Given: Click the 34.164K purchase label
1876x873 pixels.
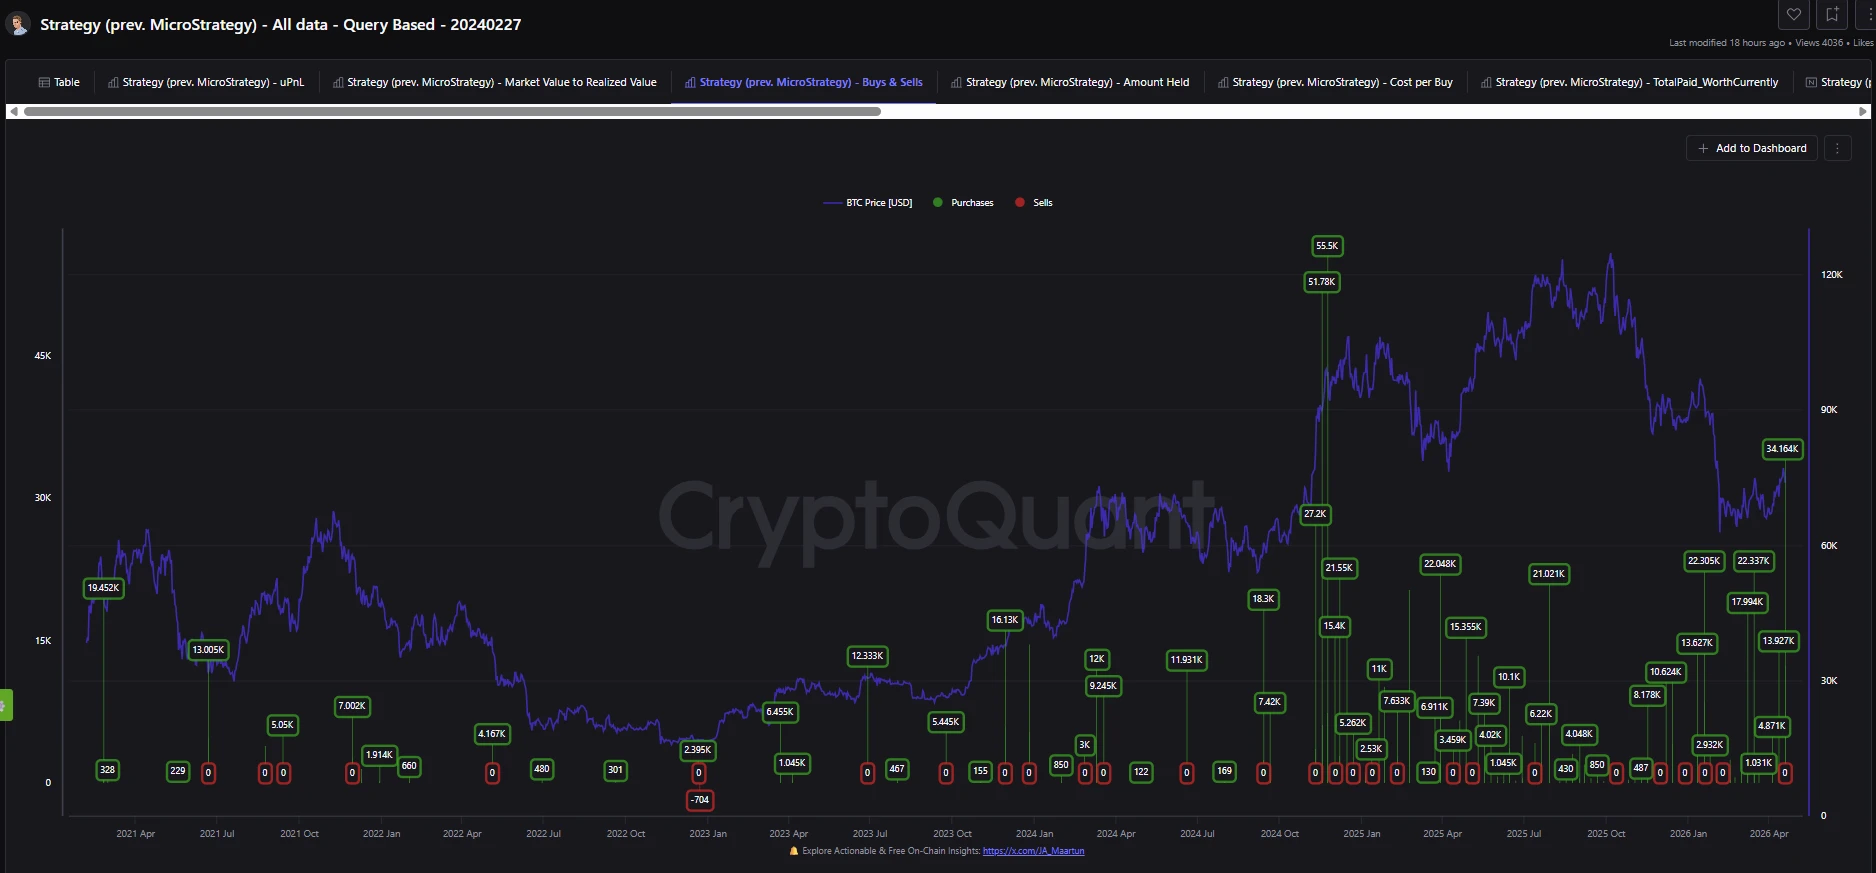Looking at the screenshot, I should point(1782,449).
